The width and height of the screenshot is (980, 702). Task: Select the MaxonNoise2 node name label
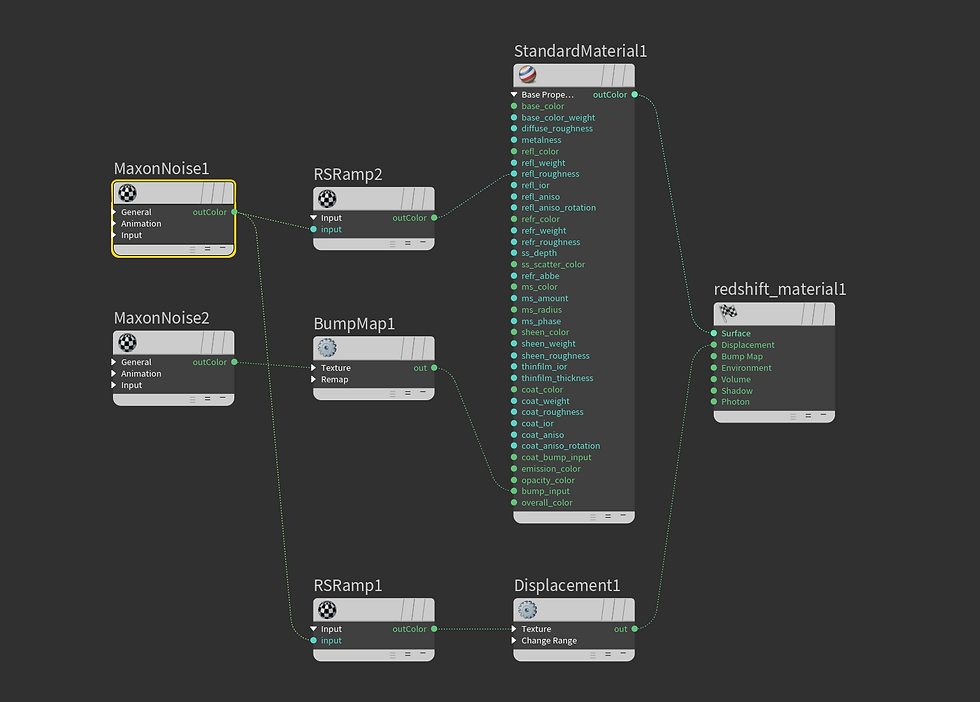161,318
